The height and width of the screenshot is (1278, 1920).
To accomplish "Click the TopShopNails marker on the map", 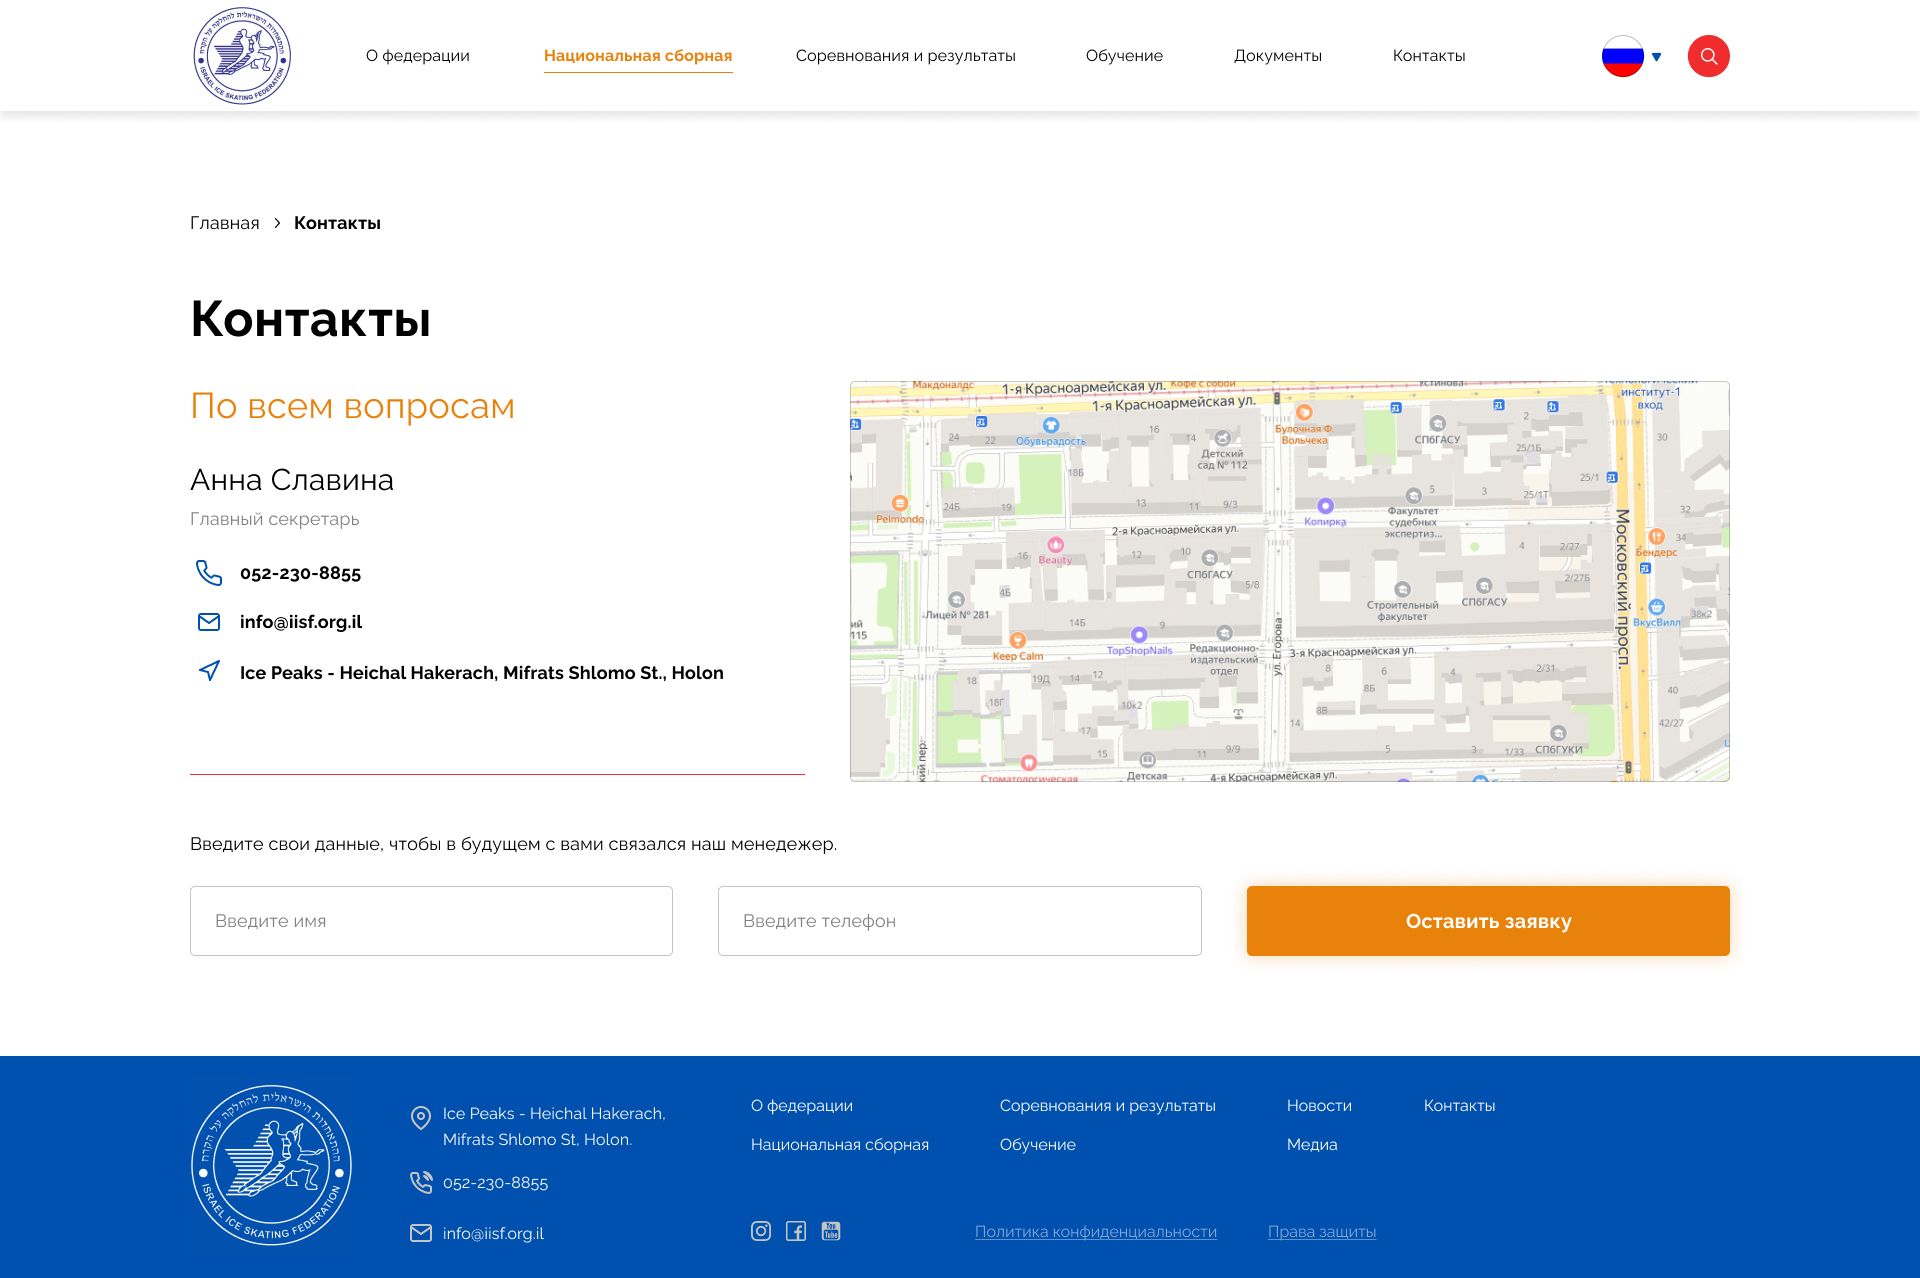I will [x=1138, y=635].
